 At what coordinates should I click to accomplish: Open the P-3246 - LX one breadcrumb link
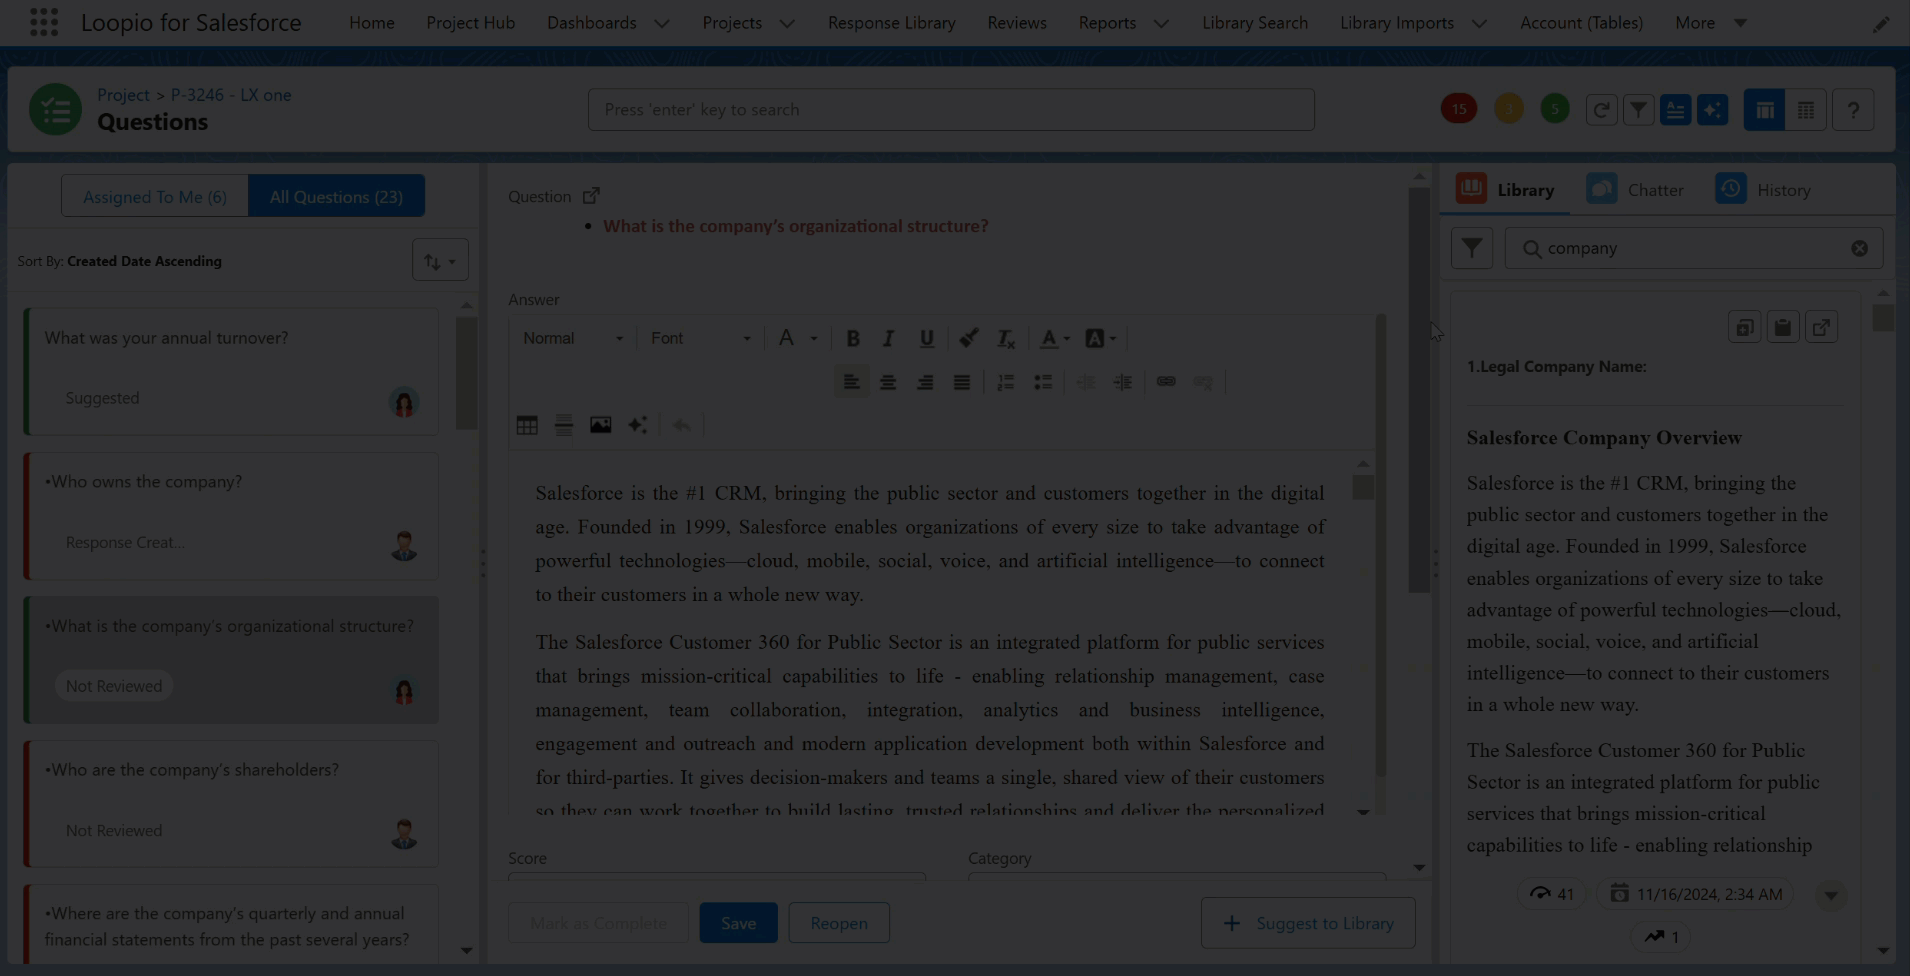click(x=231, y=95)
